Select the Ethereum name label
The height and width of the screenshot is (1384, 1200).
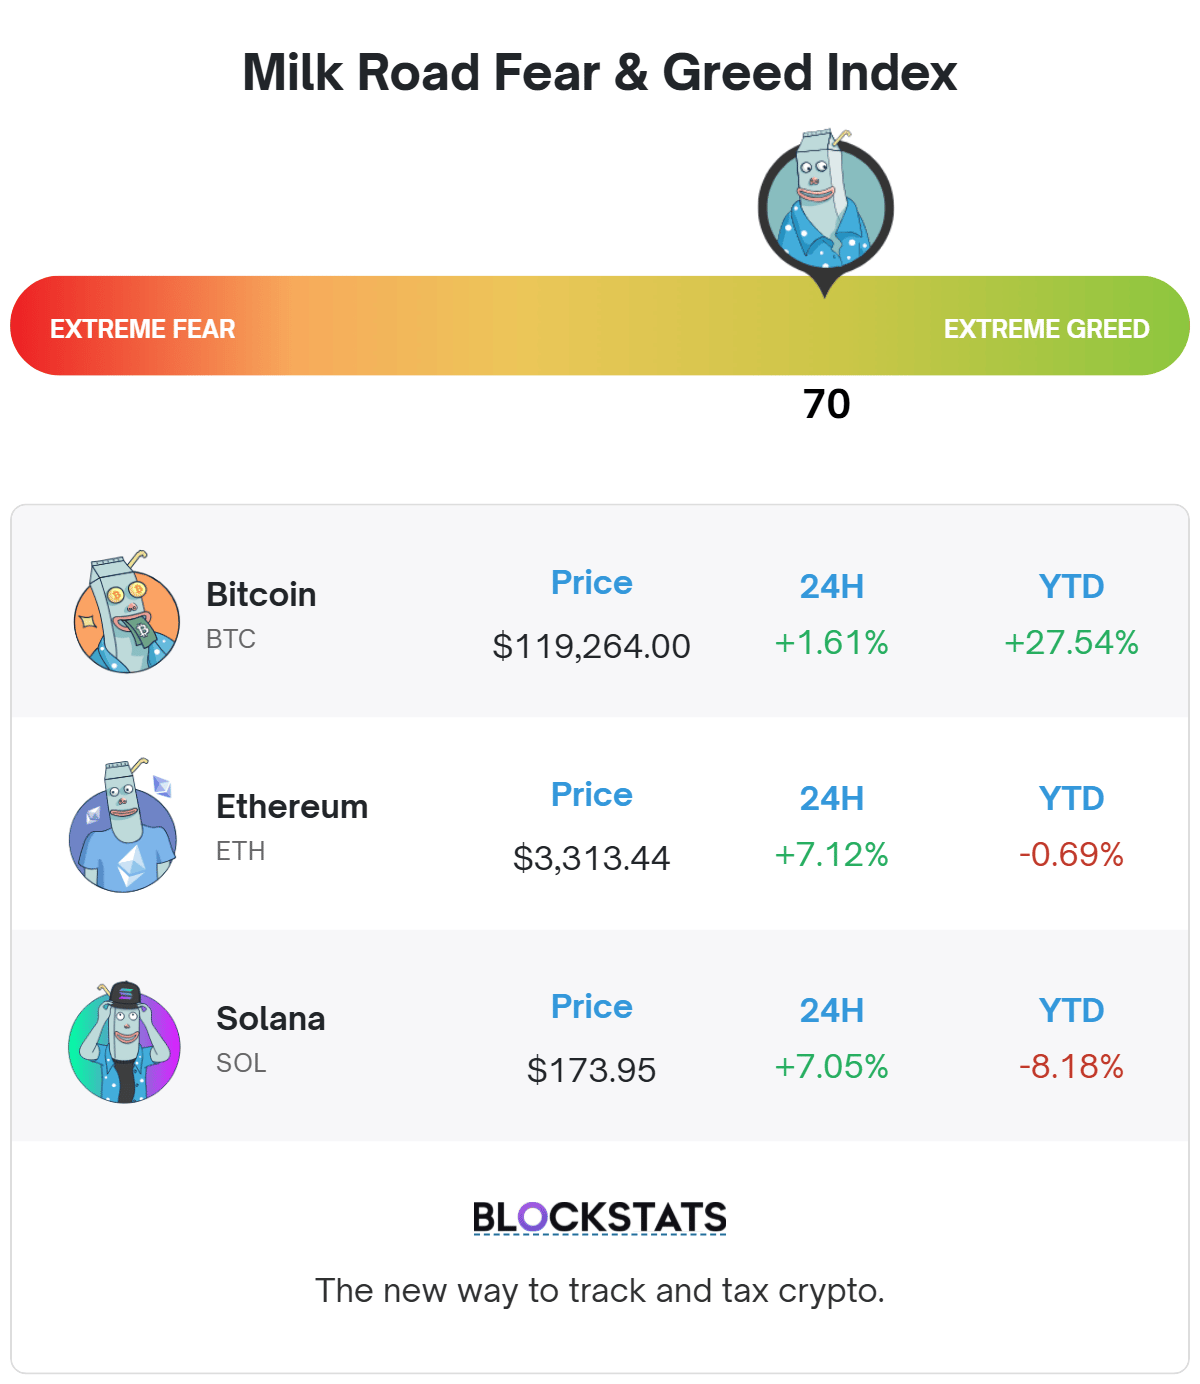[x=292, y=806]
